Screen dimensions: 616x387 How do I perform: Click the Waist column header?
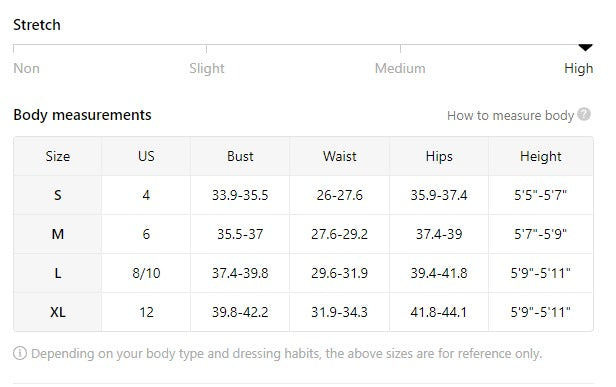[339, 156]
